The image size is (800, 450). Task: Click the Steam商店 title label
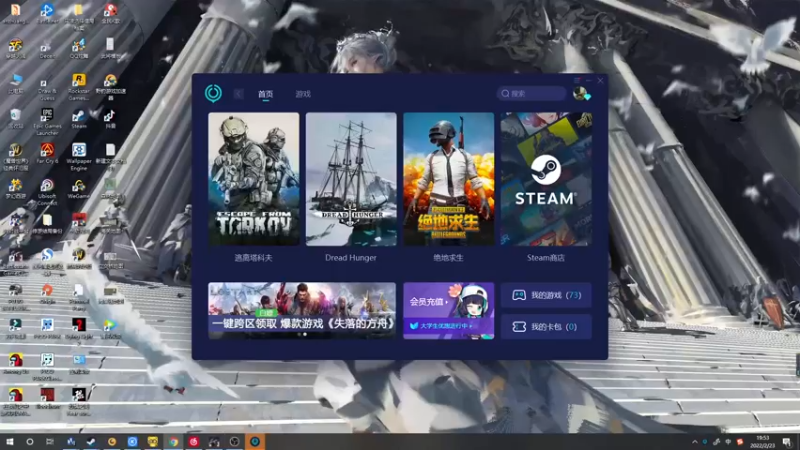click(x=546, y=258)
